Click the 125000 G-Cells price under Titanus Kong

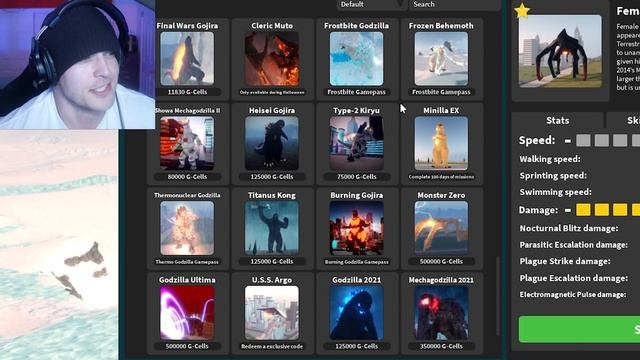point(272,262)
